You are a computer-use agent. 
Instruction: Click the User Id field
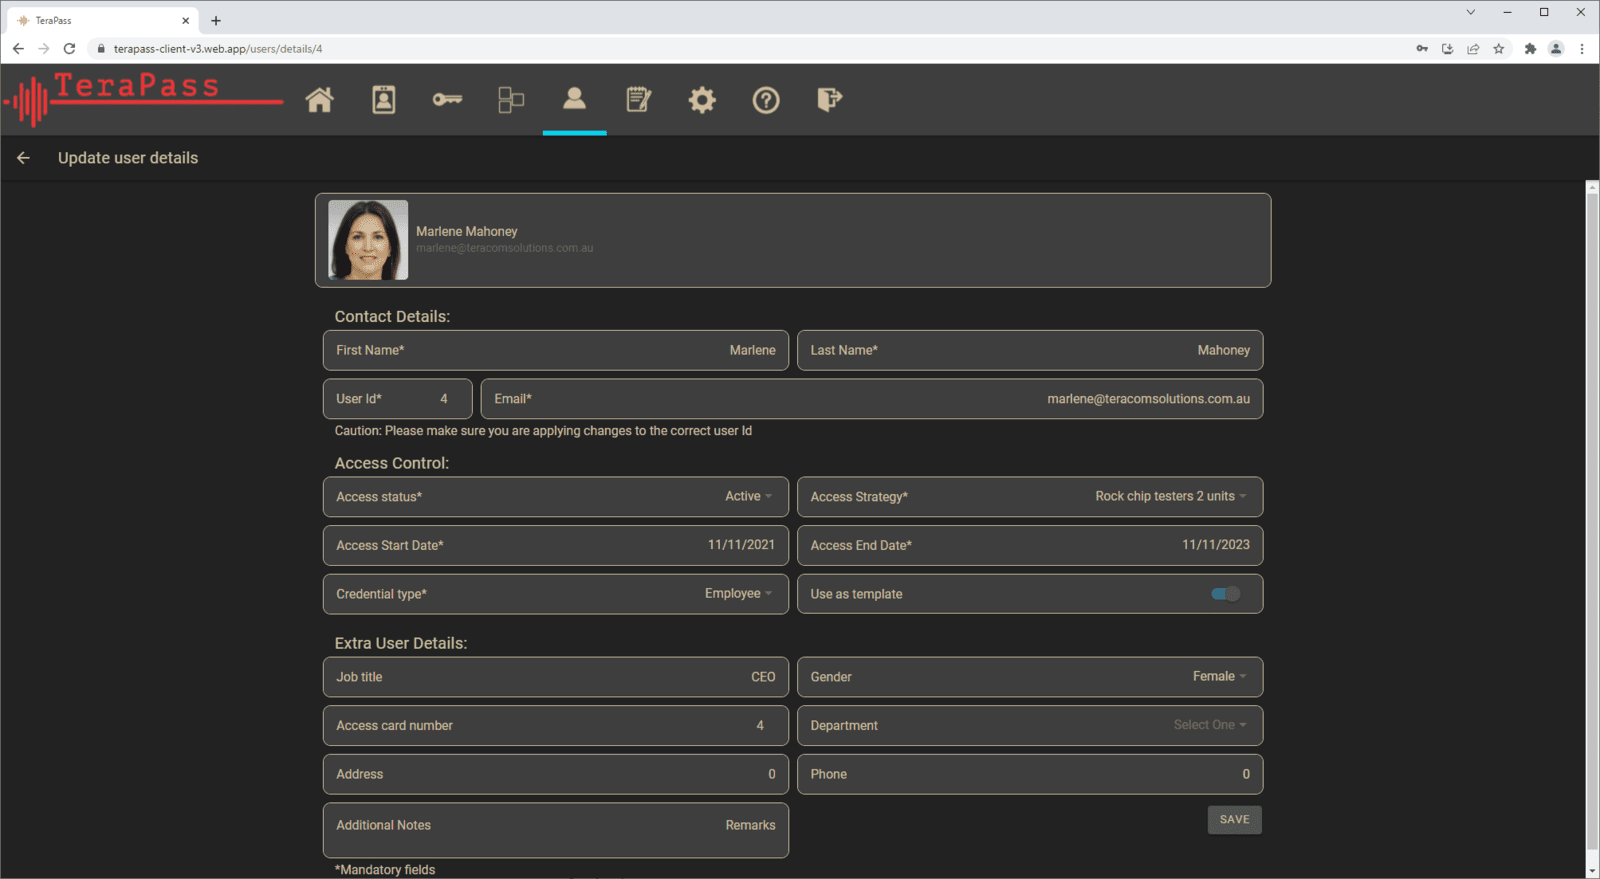(x=397, y=399)
